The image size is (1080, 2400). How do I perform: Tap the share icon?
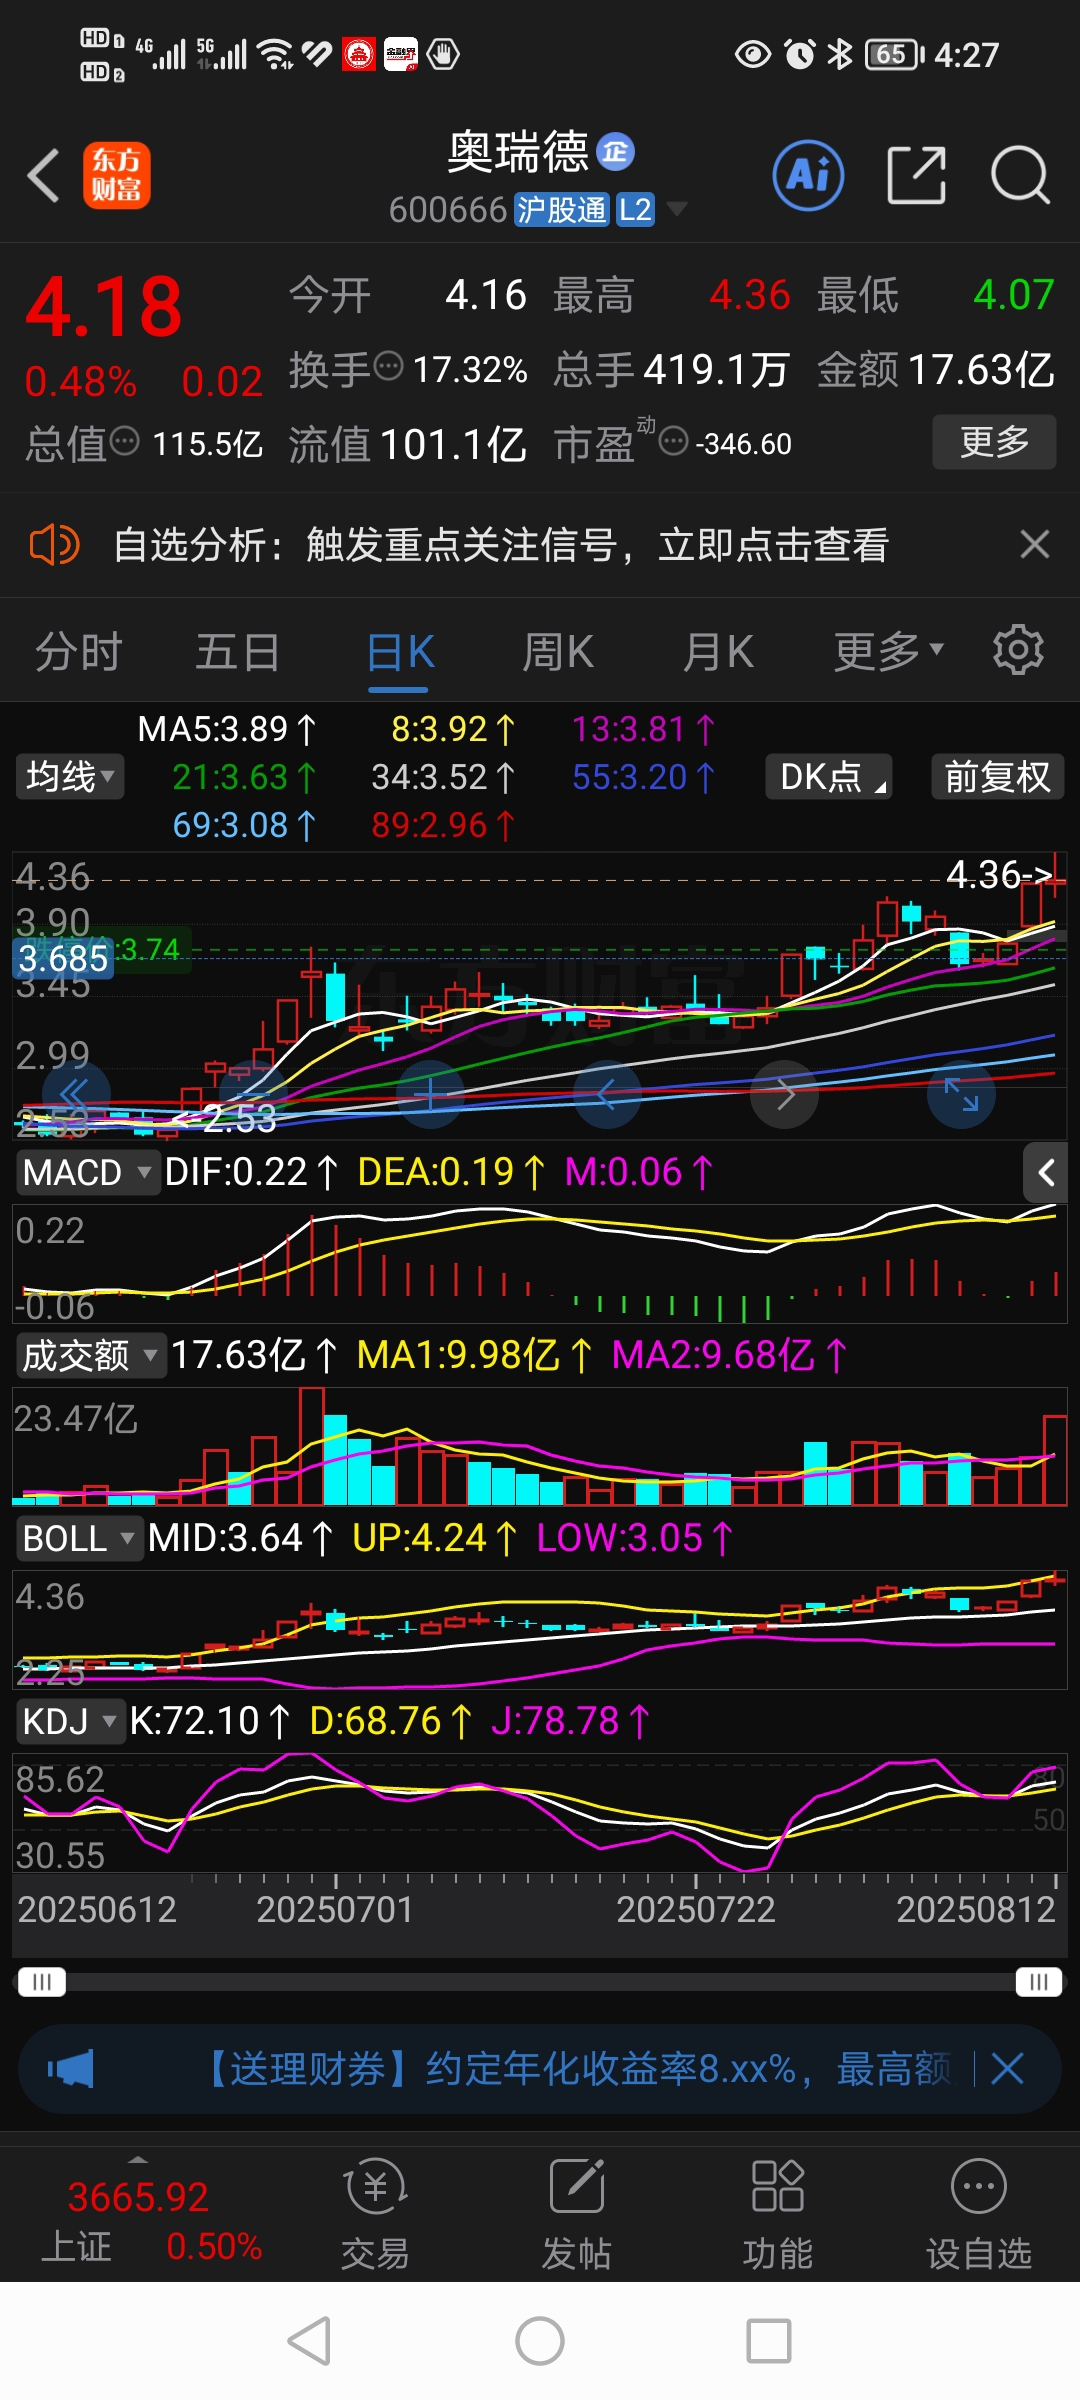coord(916,175)
